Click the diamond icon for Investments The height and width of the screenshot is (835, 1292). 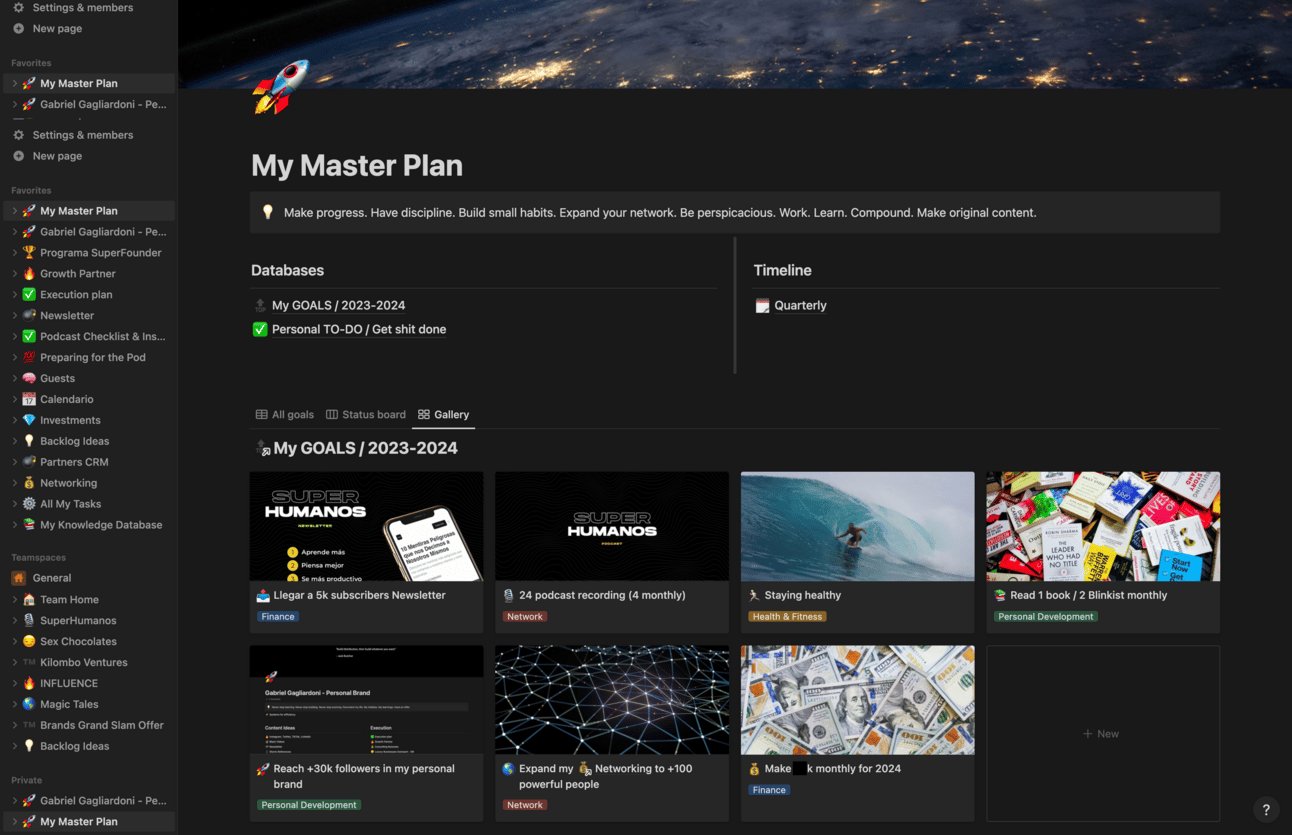[x=29, y=421]
